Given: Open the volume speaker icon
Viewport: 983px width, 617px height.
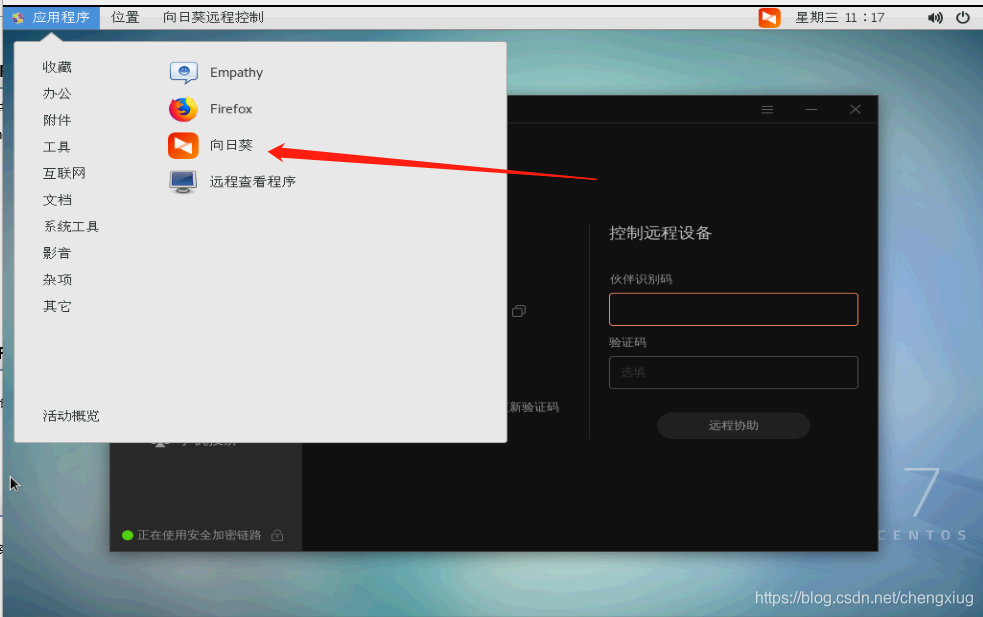Looking at the screenshot, I should [x=935, y=18].
